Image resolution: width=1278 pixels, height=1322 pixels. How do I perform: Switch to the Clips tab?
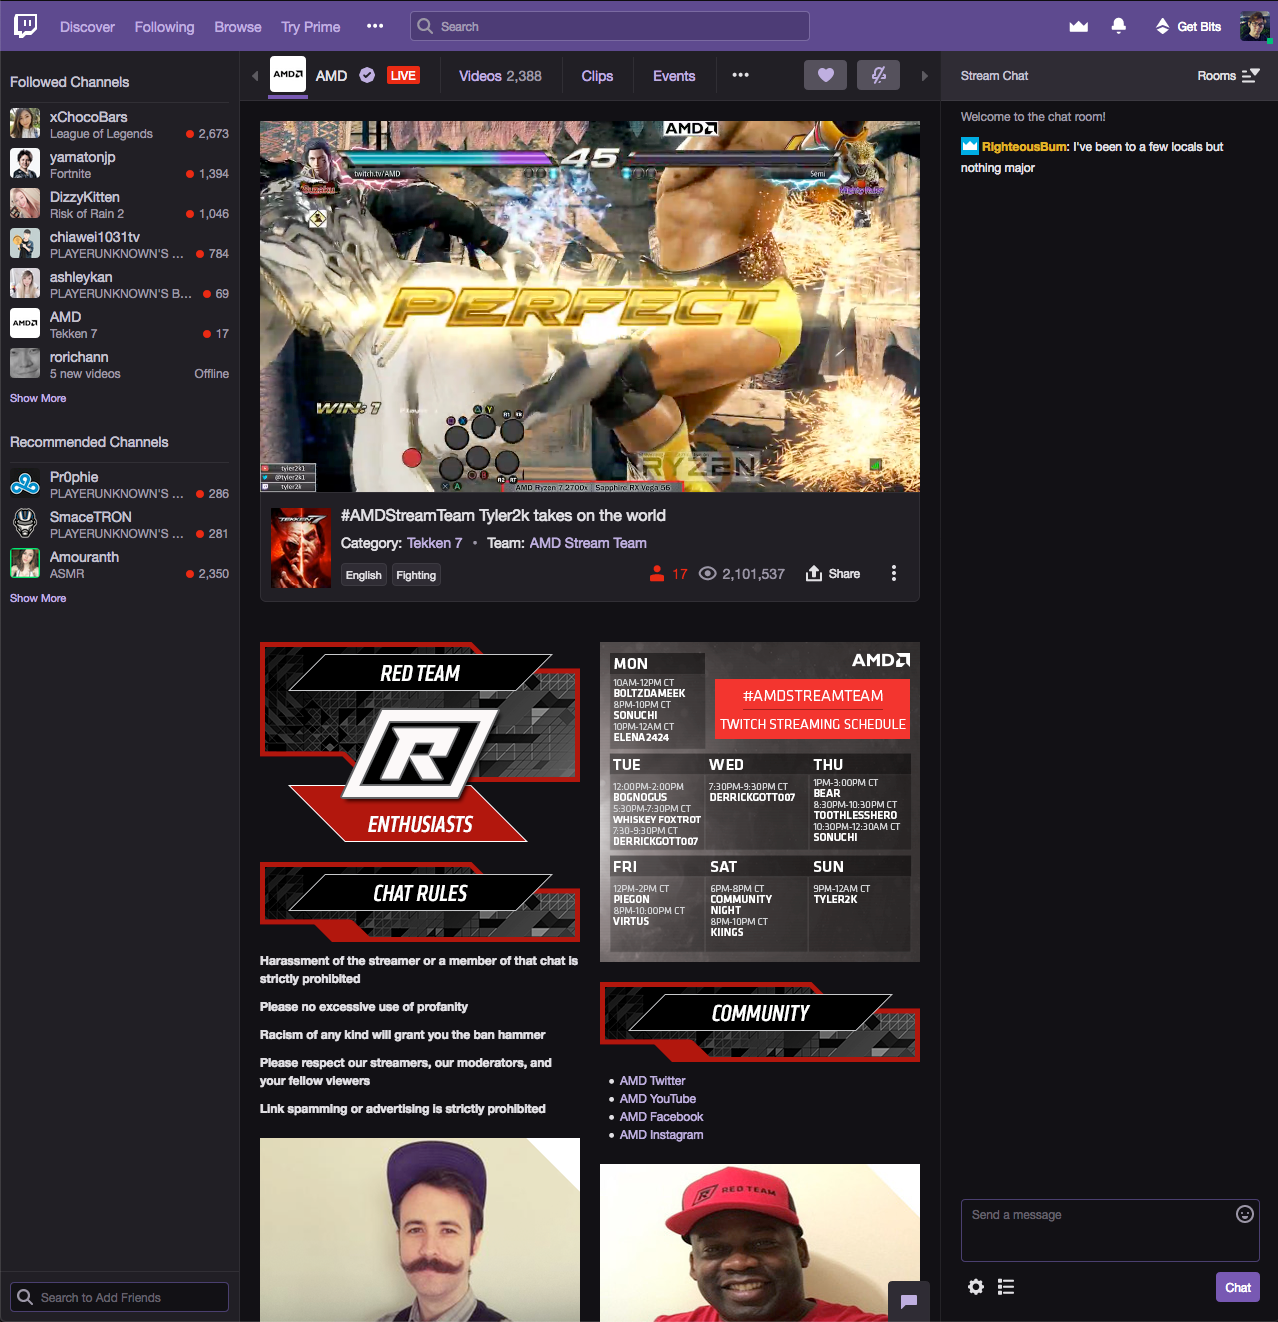(597, 76)
